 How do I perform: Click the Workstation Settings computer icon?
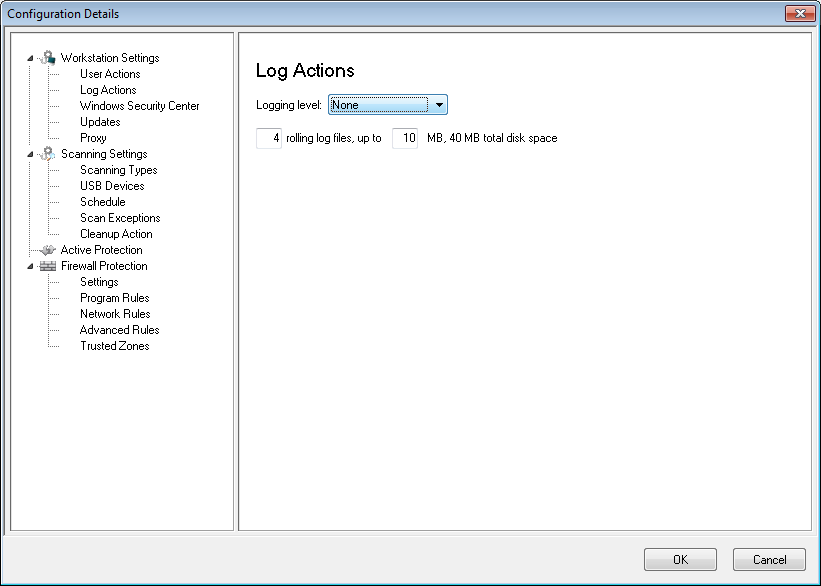point(48,58)
